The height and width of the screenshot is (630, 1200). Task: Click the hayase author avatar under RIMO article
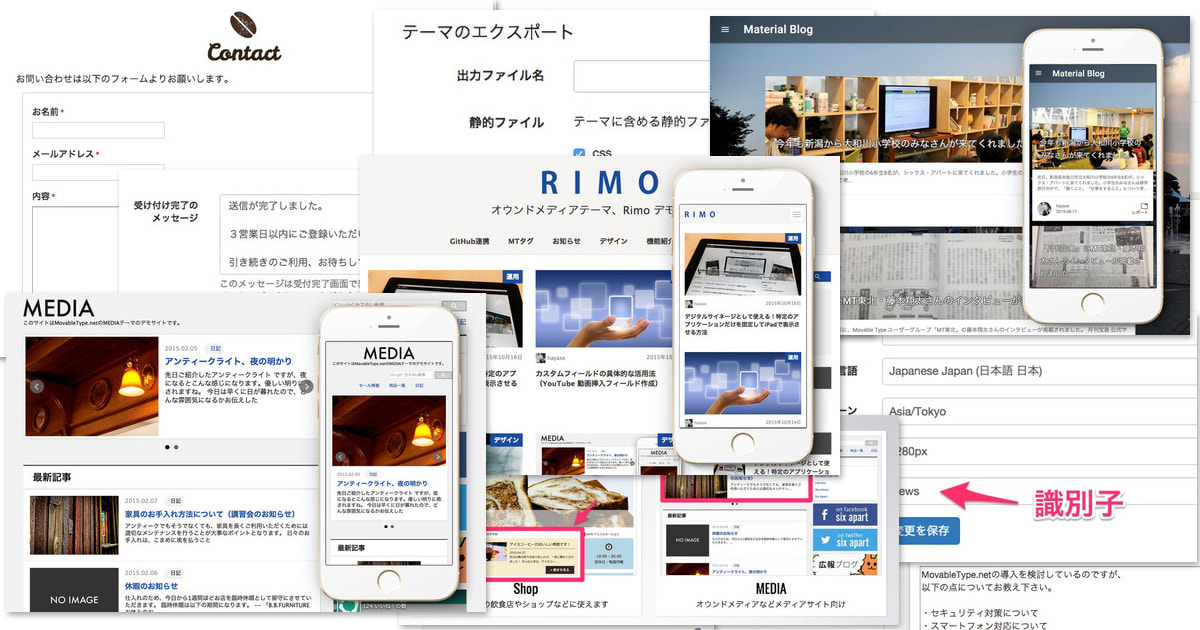pyautogui.click(x=541, y=357)
